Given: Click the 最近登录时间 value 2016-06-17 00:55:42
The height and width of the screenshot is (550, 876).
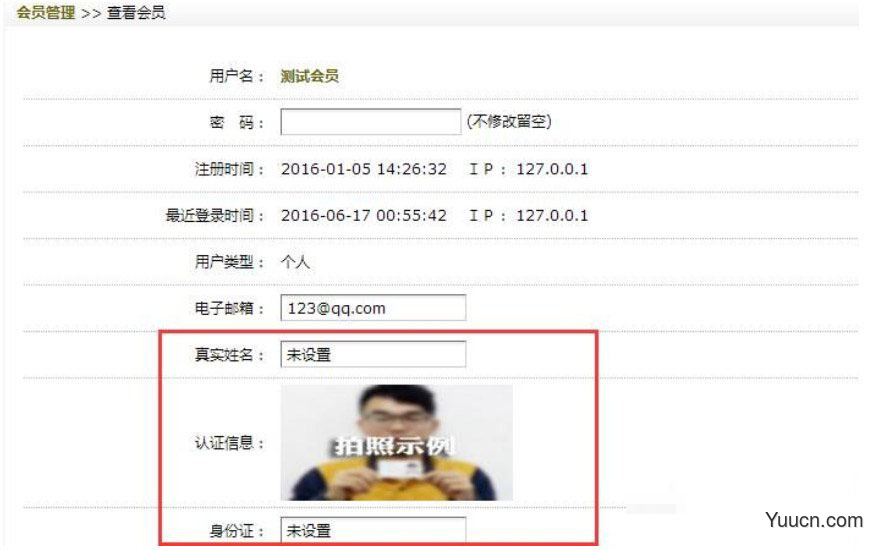Looking at the screenshot, I should coord(364,215).
